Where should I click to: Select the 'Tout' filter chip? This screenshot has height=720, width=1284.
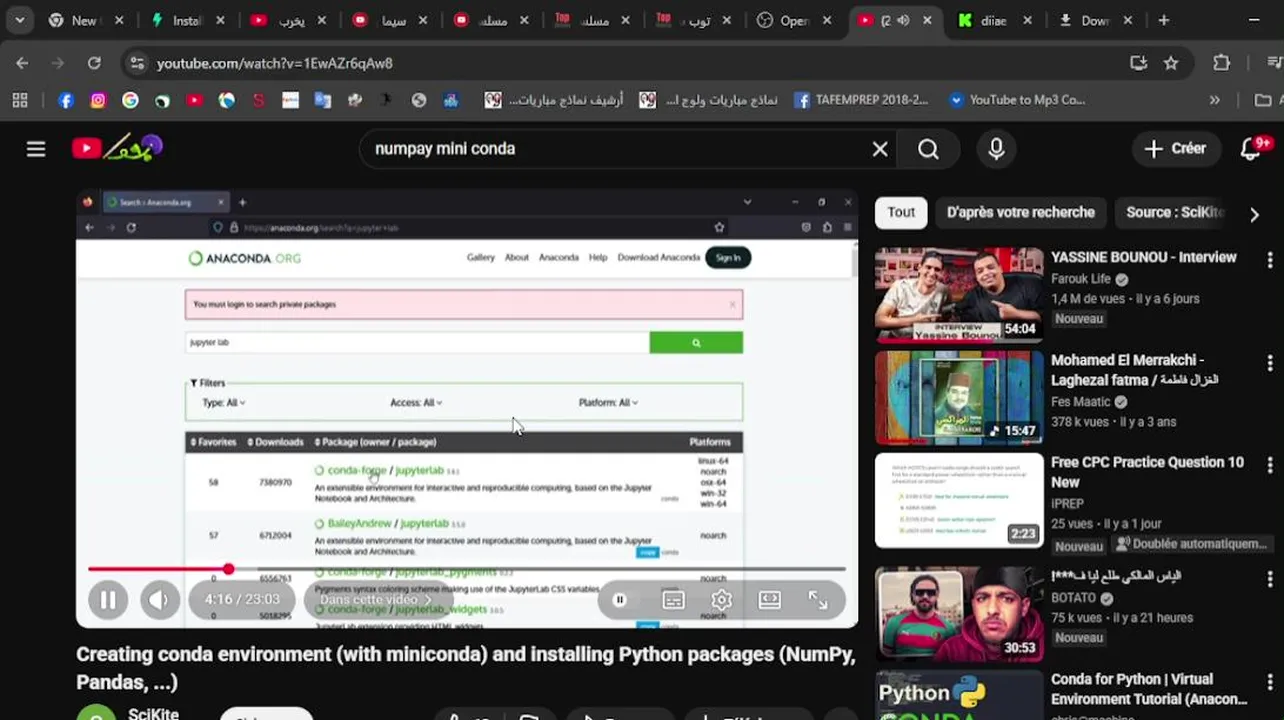point(901,212)
